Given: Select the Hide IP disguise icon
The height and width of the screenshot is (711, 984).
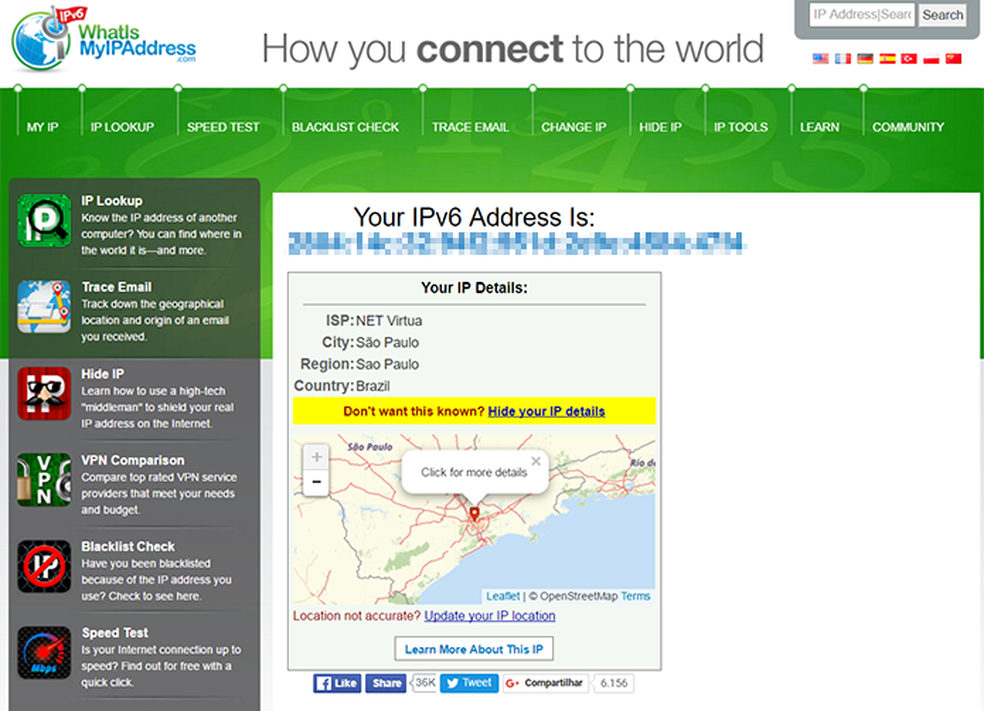Looking at the screenshot, I should click(x=44, y=393).
